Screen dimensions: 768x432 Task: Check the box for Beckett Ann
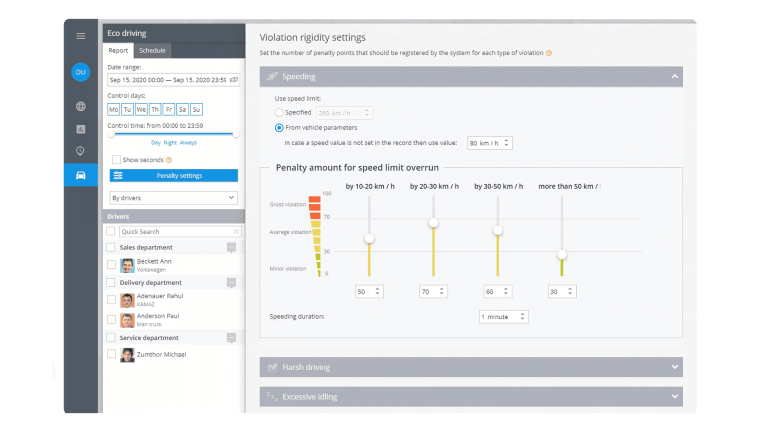[x=112, y=265]
